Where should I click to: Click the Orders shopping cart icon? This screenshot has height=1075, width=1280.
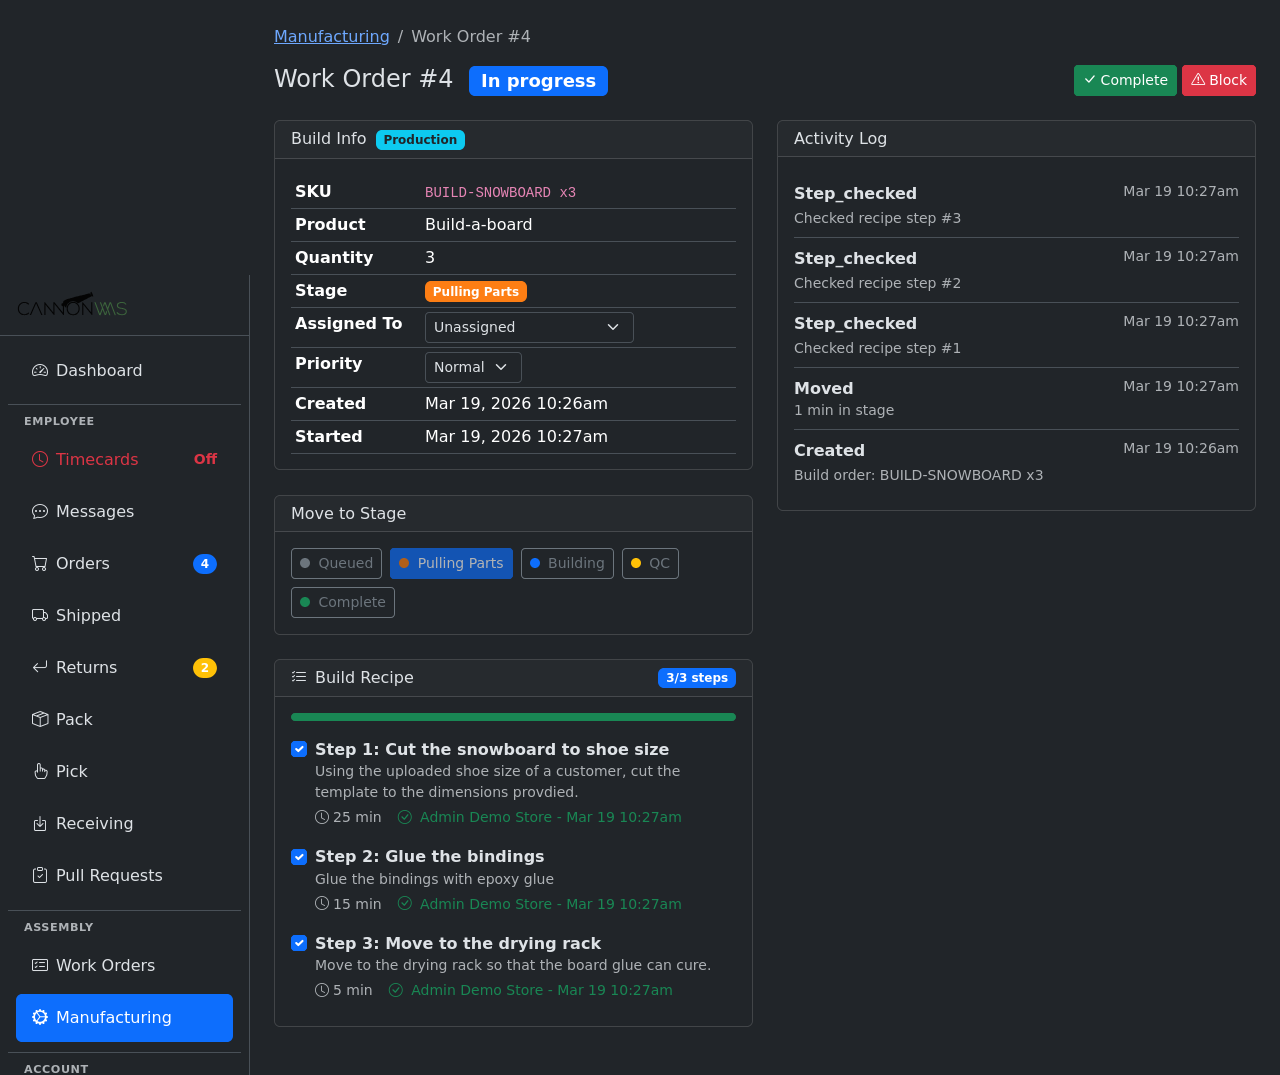point(40,563)
